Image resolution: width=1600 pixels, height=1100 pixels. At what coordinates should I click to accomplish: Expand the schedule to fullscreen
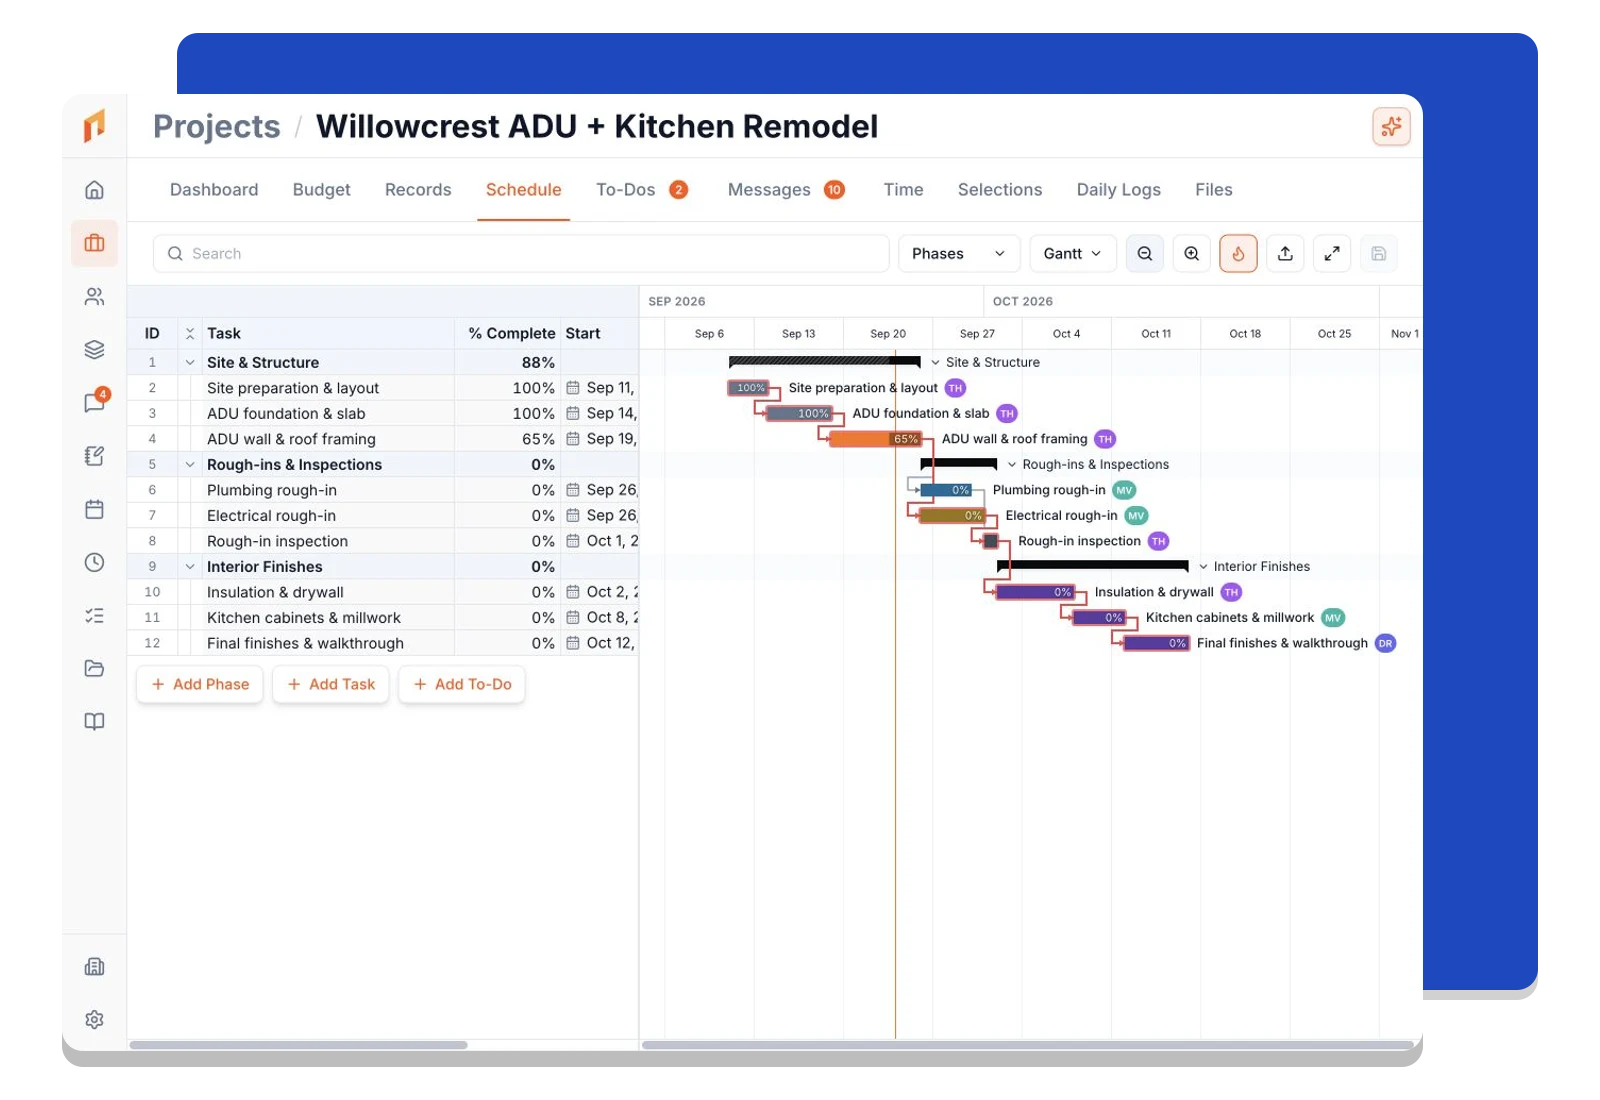pyautogui.click(x=1332, y=254)
